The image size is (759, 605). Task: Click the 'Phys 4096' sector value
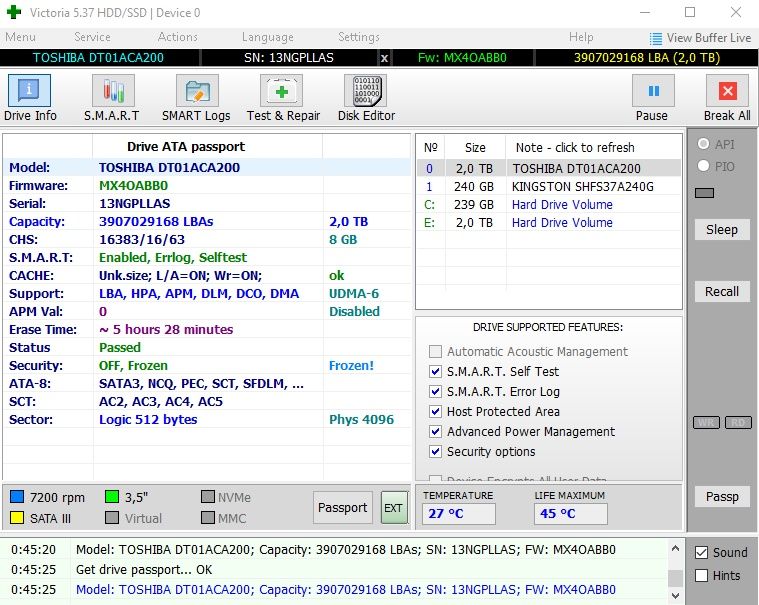(362, 420)
